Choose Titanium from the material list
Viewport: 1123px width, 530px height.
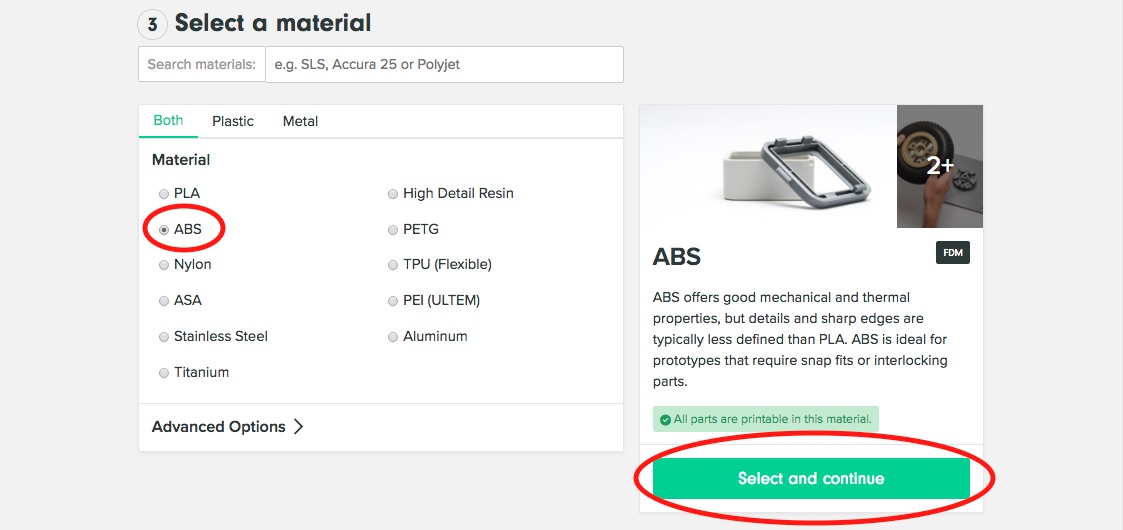(x=164, y=373)
